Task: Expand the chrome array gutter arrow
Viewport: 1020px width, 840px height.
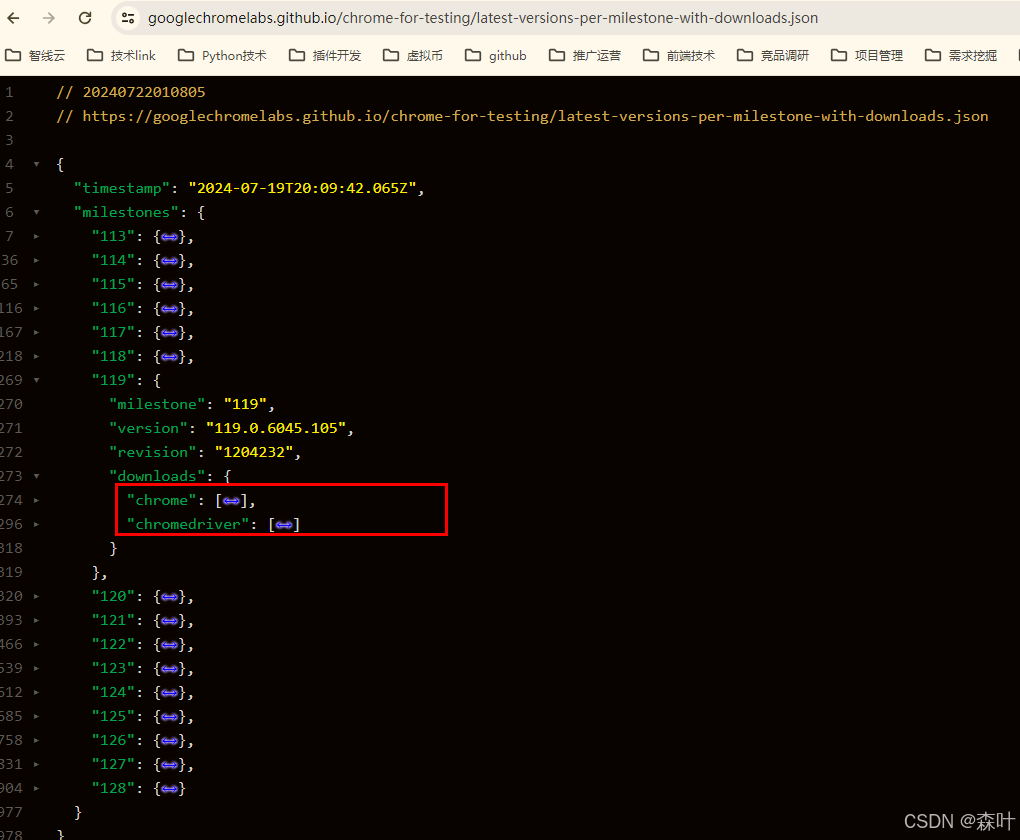Action: pos(36,500)
